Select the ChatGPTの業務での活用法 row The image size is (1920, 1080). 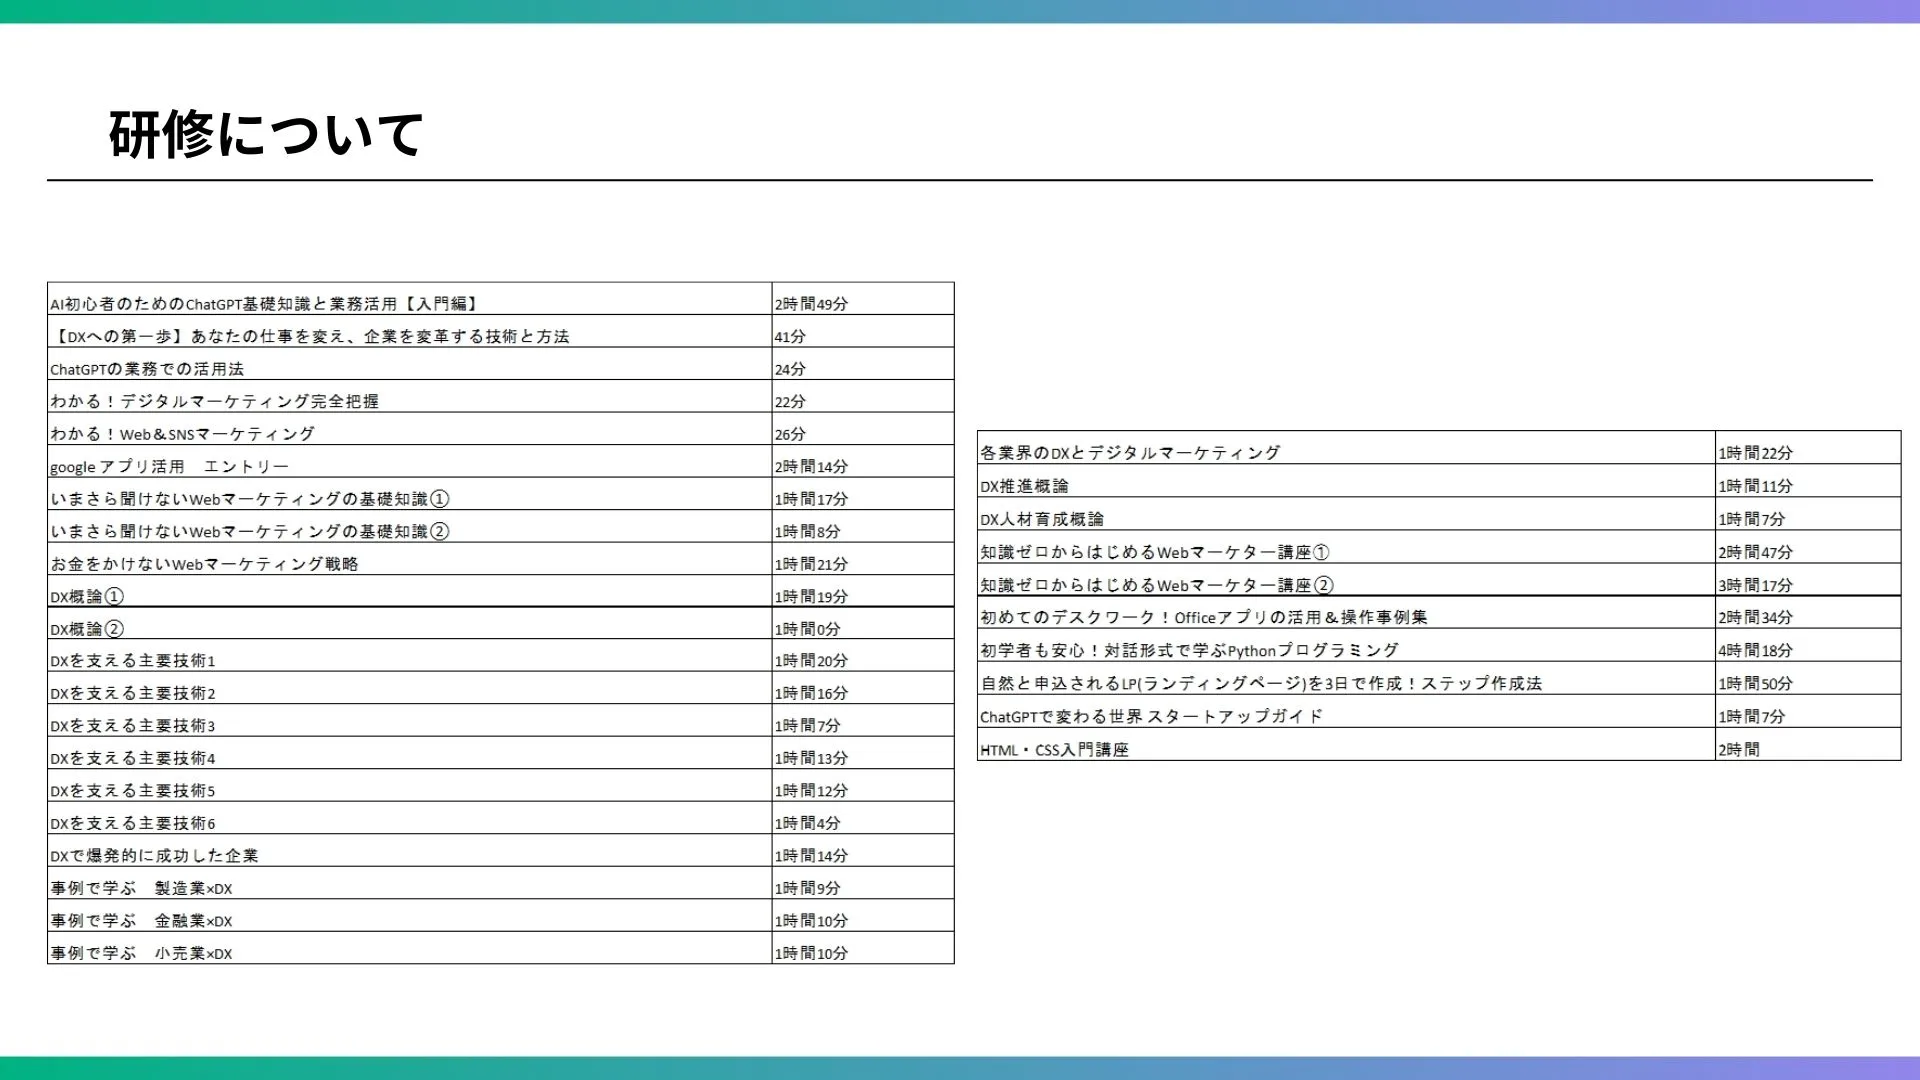tap(148, 369)
